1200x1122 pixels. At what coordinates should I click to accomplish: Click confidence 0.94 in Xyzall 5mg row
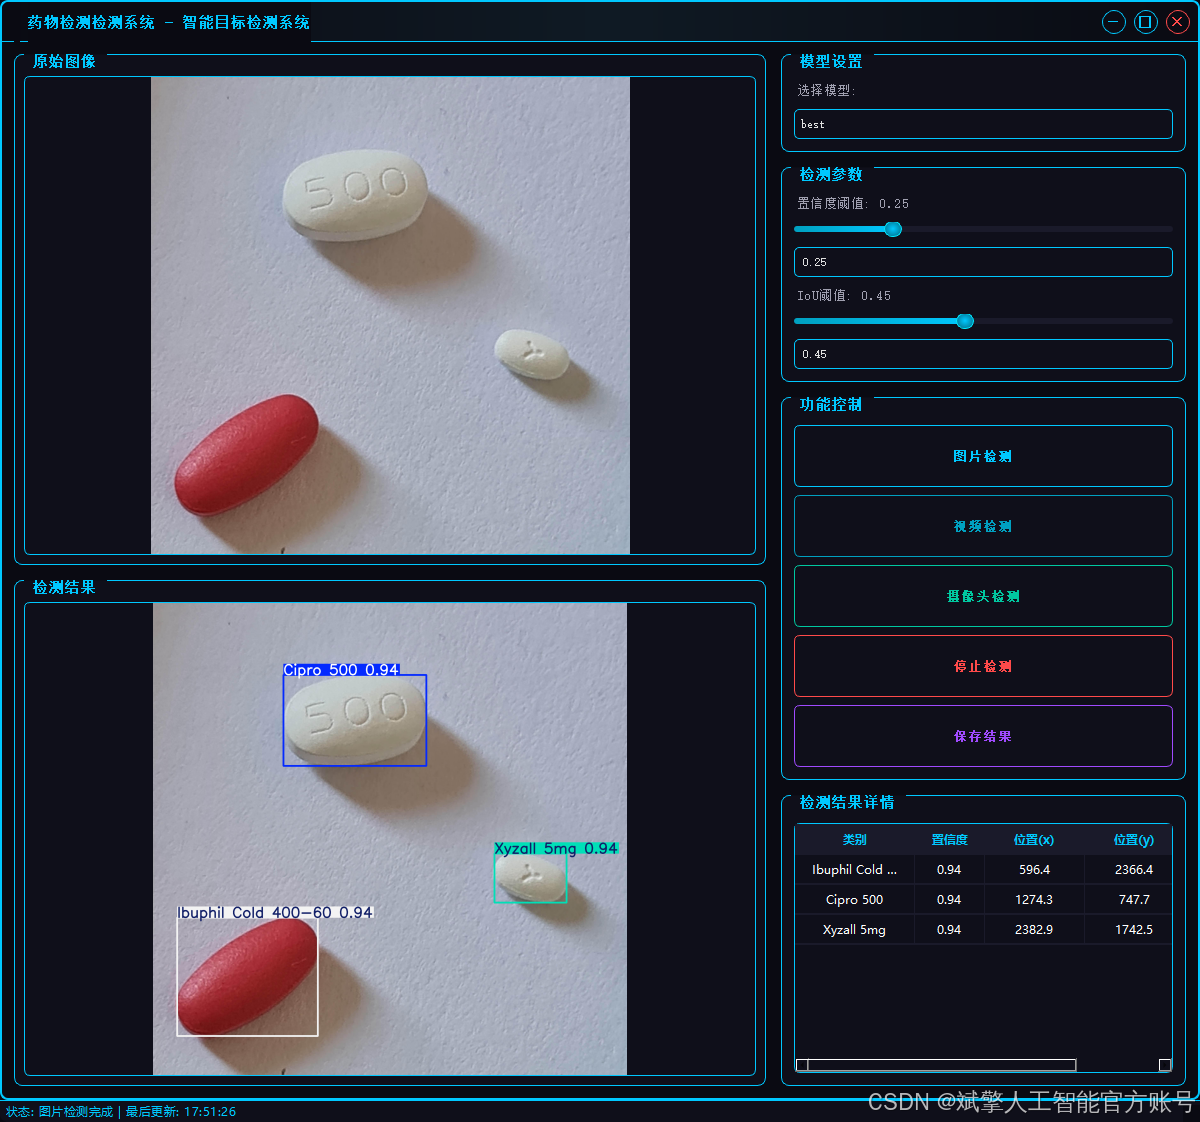[949, 930]
